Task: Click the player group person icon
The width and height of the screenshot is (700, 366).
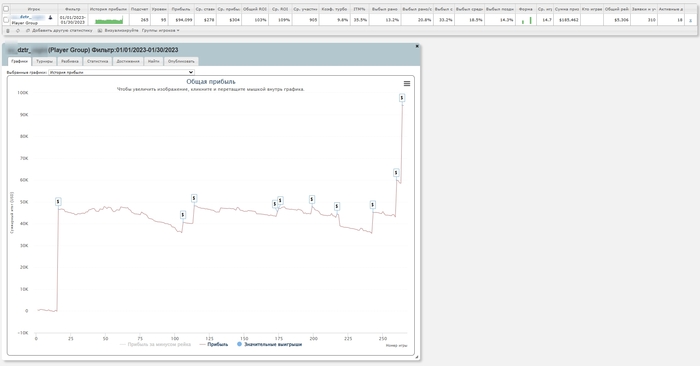Action: 50,17
